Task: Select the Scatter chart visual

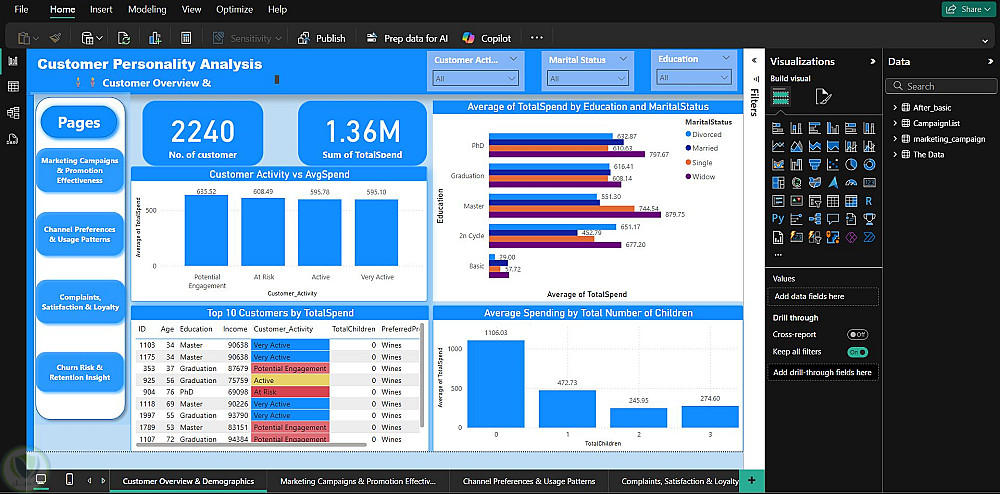Action: pos(833,164)
